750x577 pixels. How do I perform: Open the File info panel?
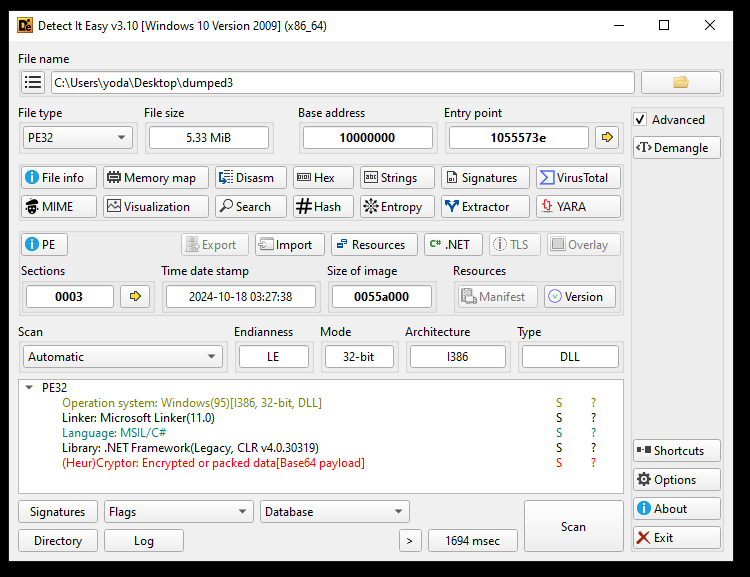click(x=58, y=178)
